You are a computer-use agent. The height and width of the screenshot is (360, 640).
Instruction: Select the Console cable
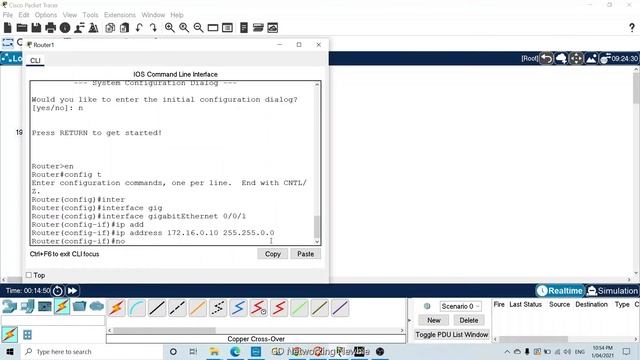(137, 308)
